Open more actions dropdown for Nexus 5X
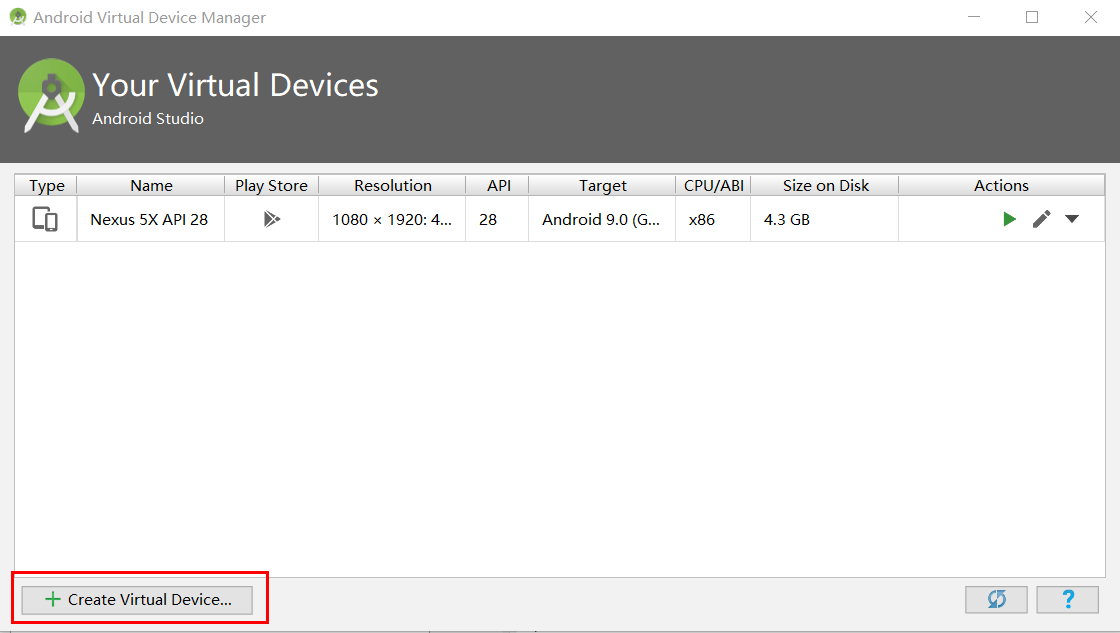The height and width of the screenshot is (633, 1120). click(1071, 219)
